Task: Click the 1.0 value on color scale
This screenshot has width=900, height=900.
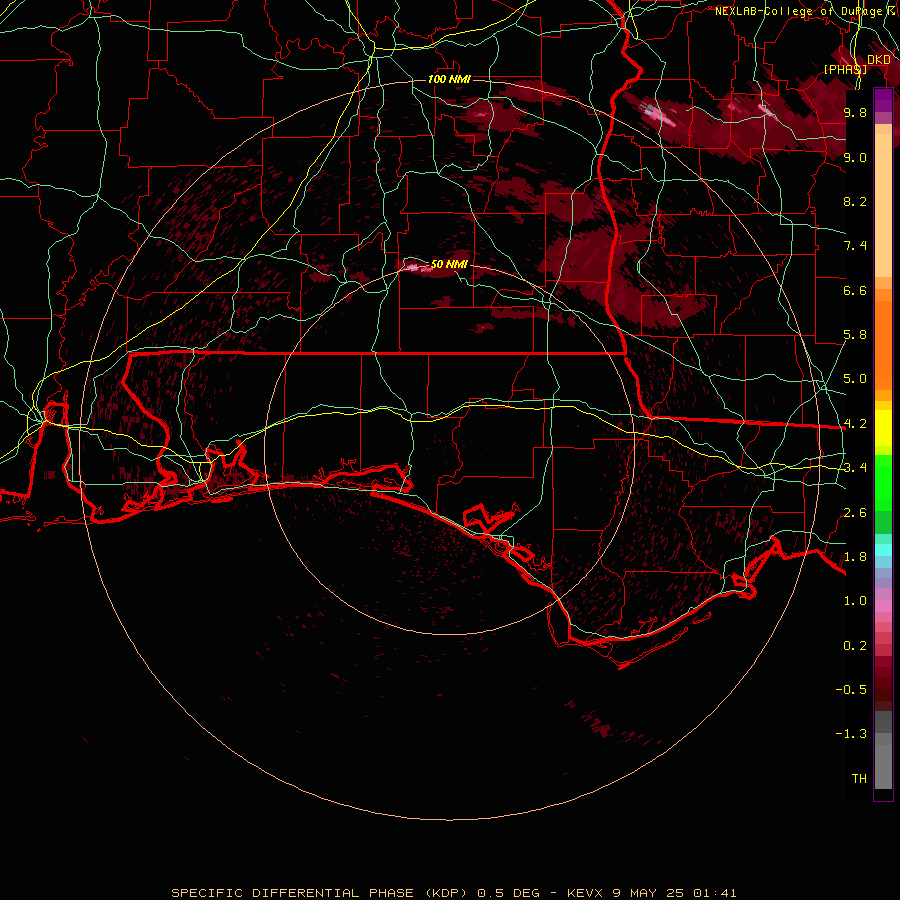Action: pyautogui.click(x=855, y=601)
